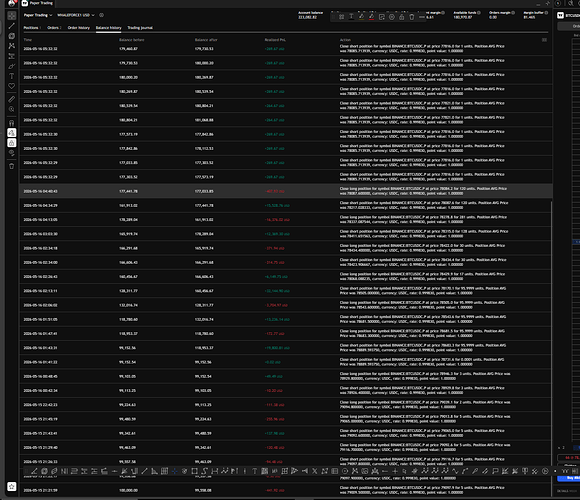Switch to Trading journal tab
This screenshot has width=580, height=500.
(140, 28)
